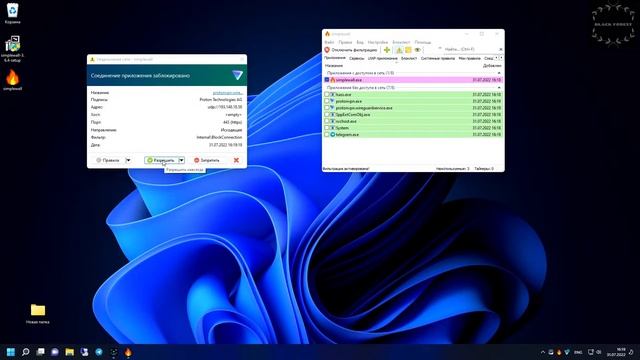Switch to the 'UWP приложения' tab
640x360 pixels.
coord(382,58)
